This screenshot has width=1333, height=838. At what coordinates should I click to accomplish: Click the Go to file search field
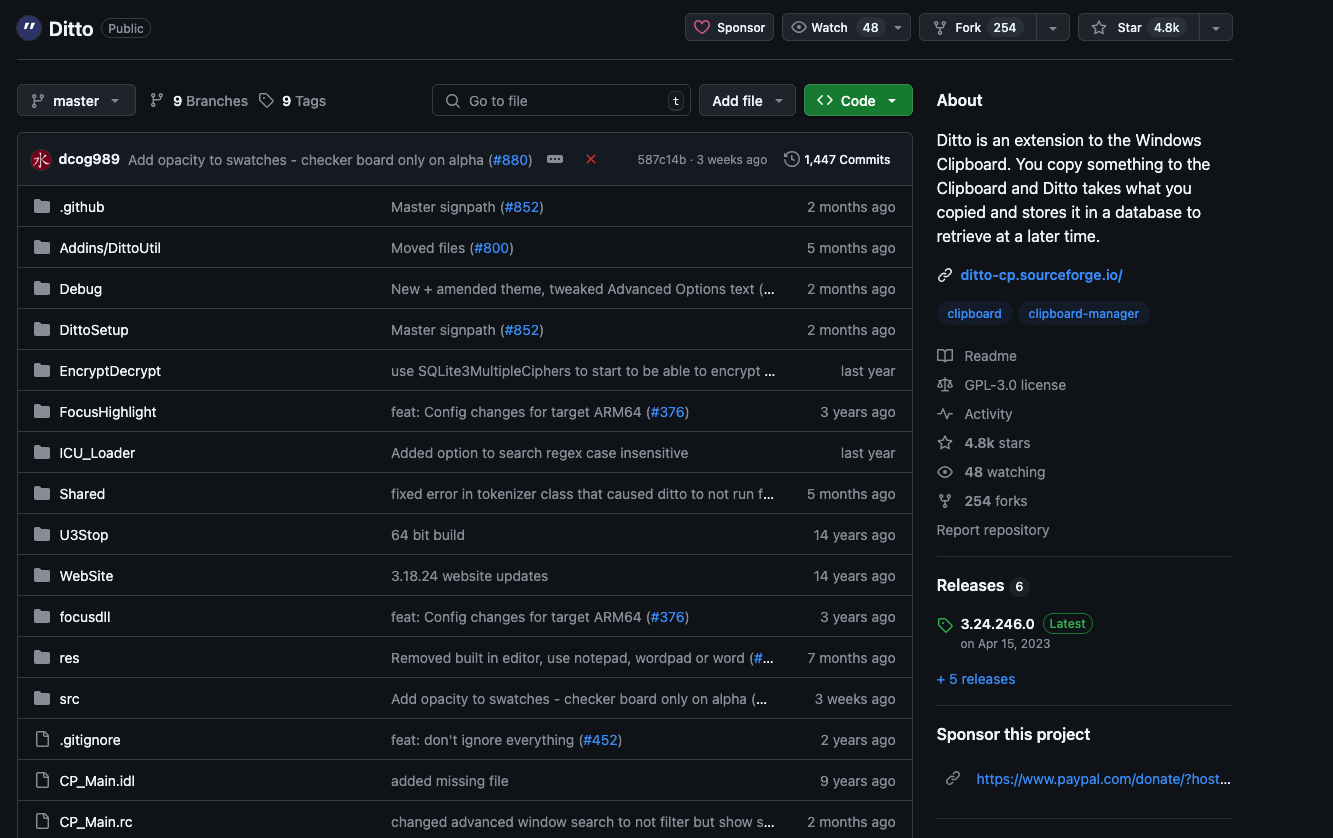561,101
